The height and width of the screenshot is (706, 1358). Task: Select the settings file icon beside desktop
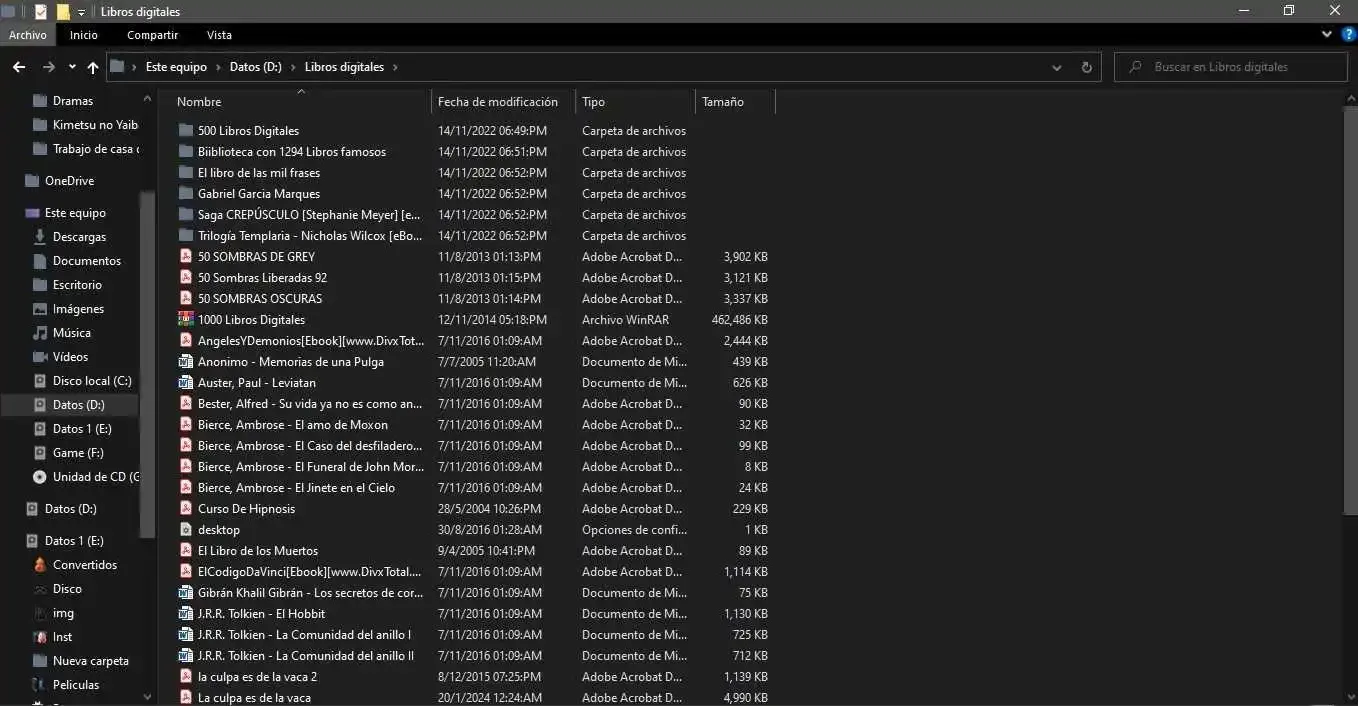click(185, 530)
